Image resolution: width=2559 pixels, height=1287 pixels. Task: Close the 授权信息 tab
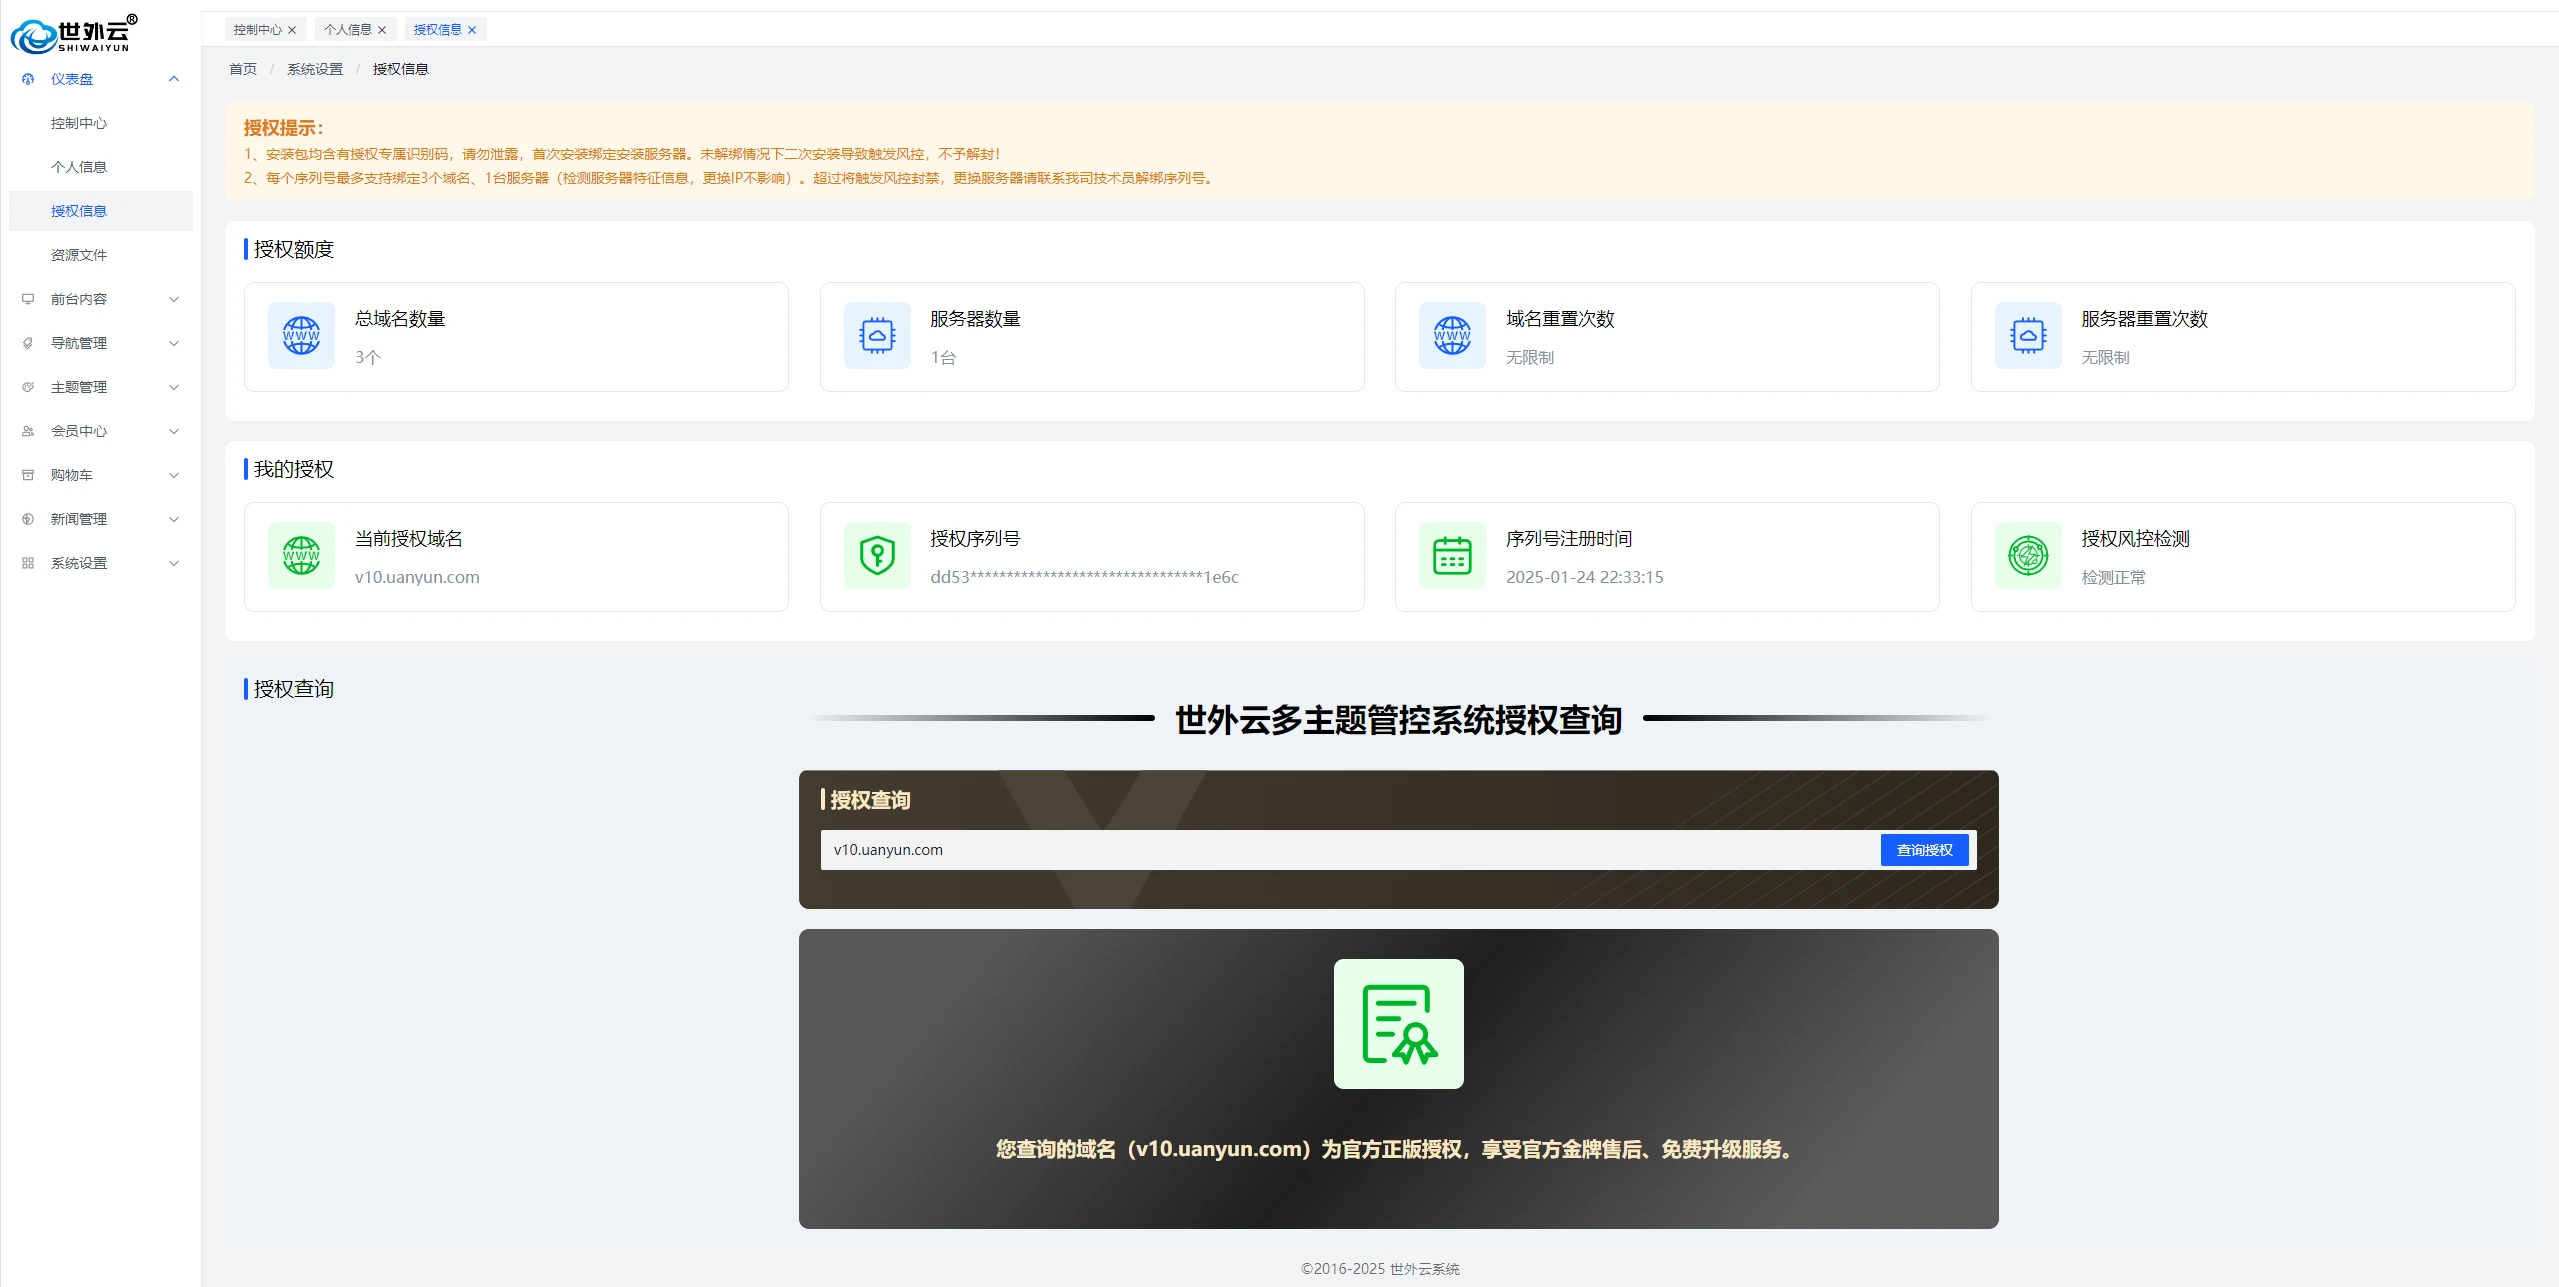pos(472,30)
